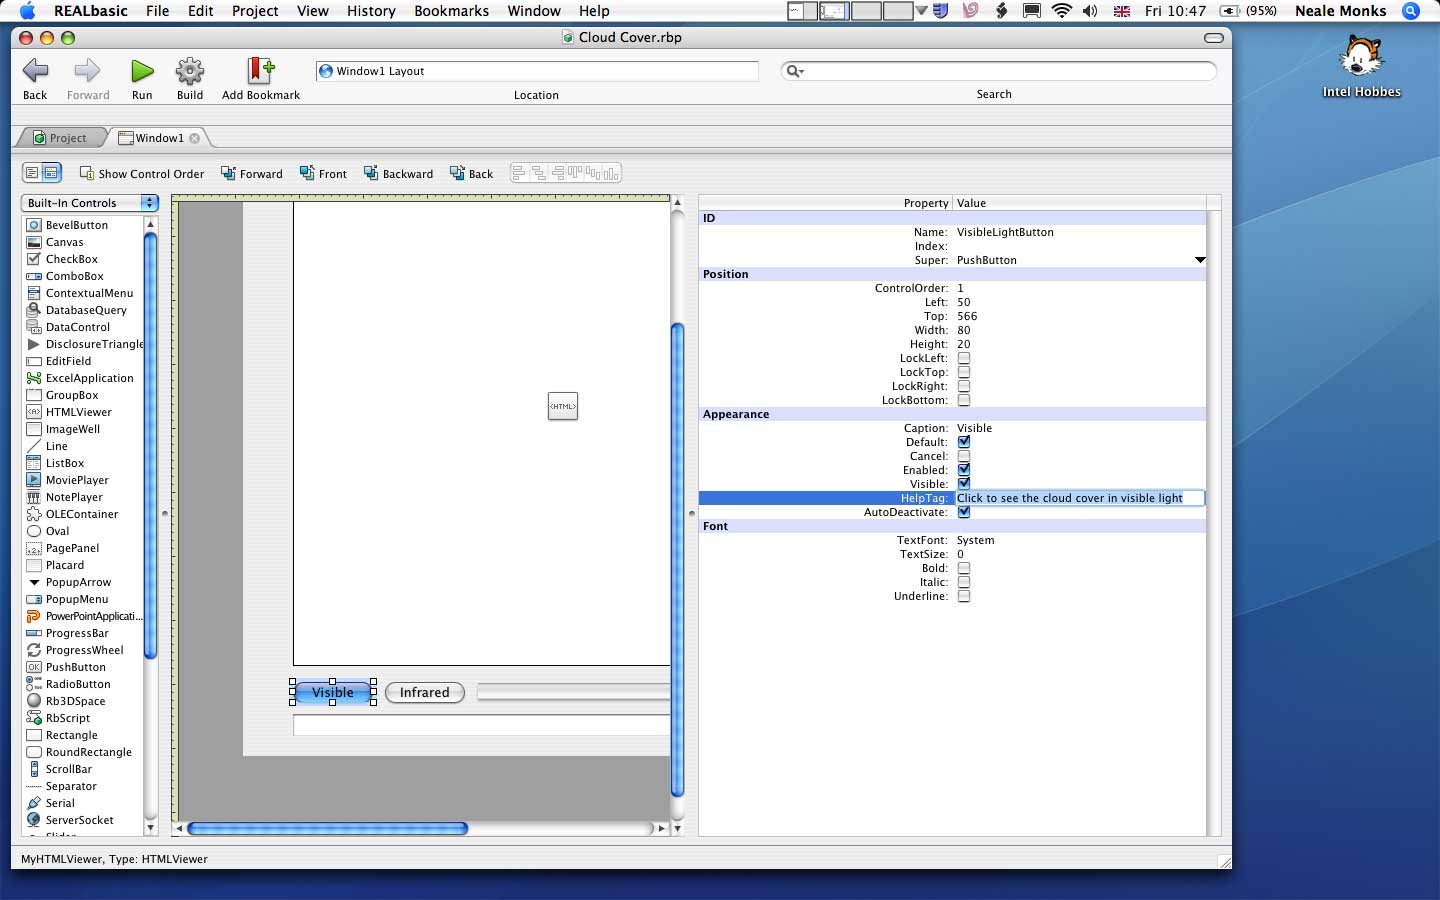Toggle the Bold checkbox in Font section
Viewport: 1440px width, 900px height.
(964, 568)
